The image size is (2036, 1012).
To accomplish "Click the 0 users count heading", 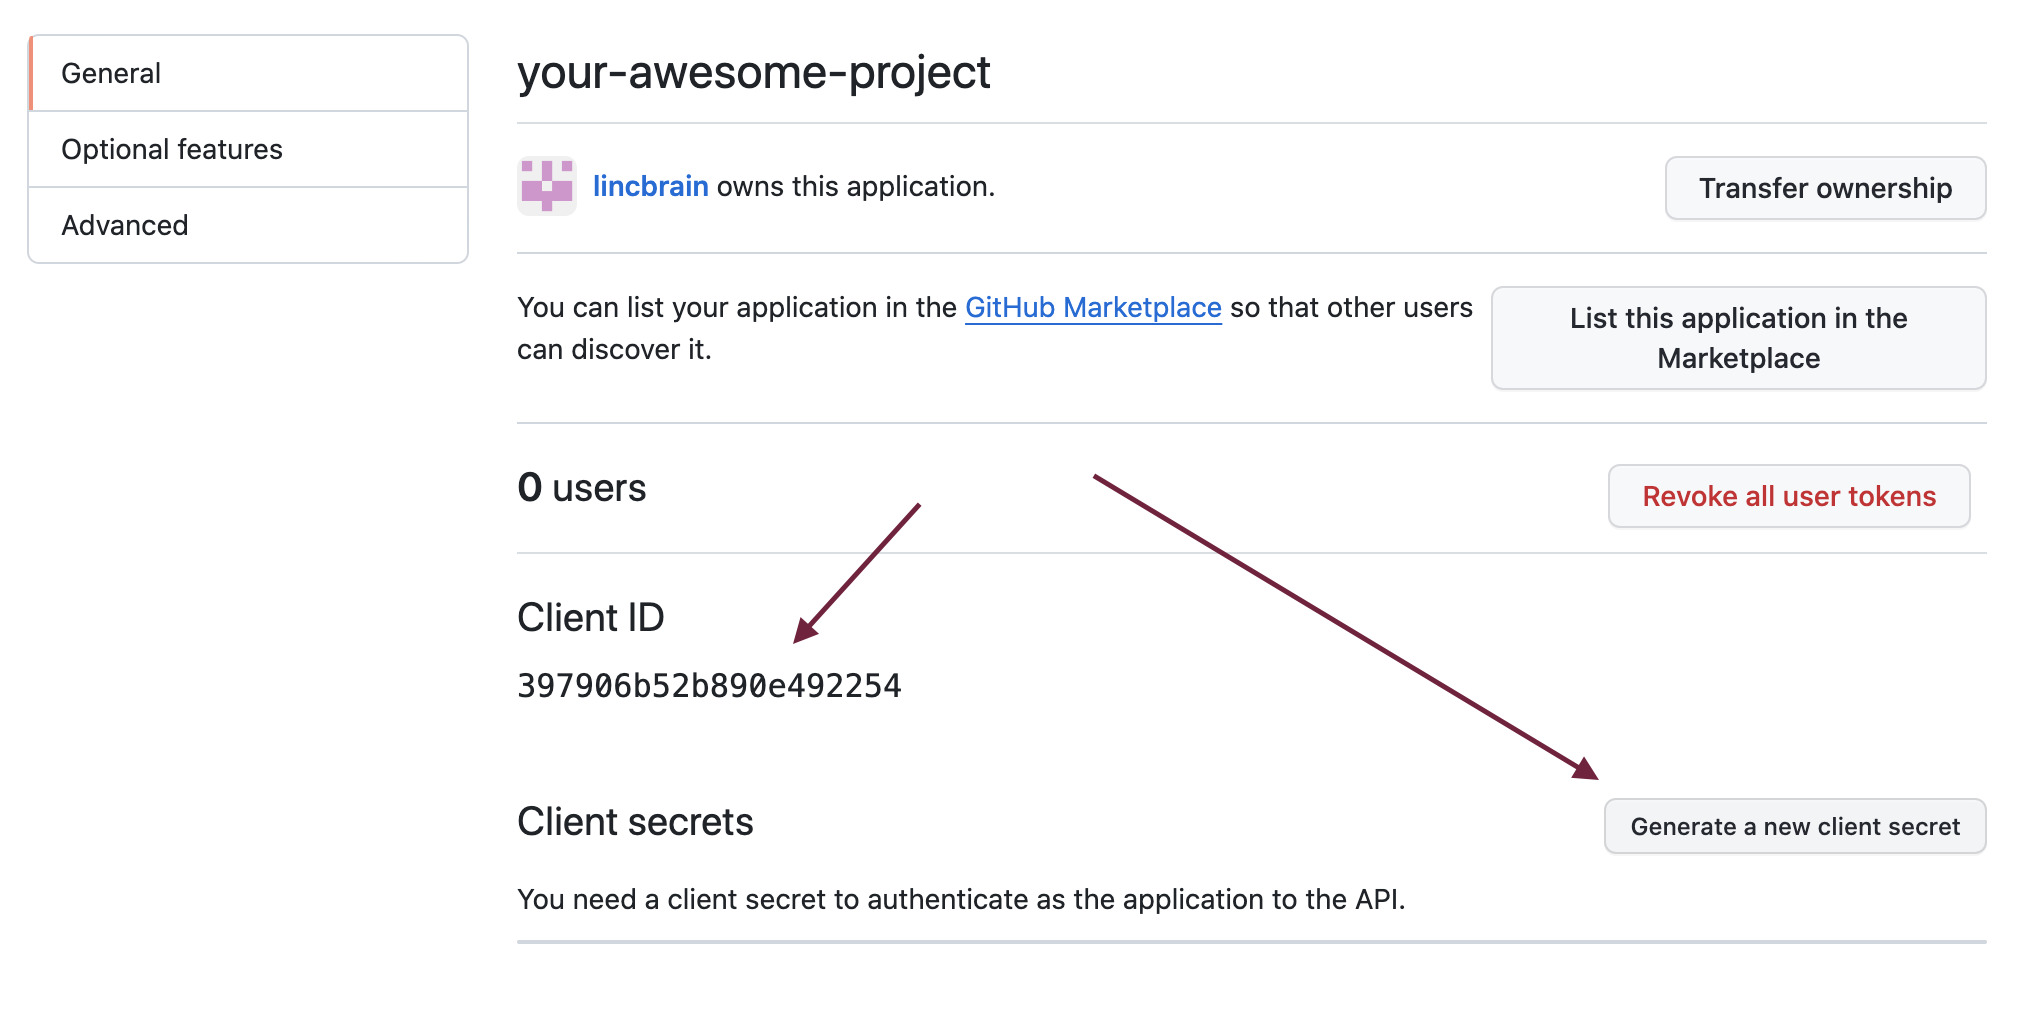I will [581, 488].
